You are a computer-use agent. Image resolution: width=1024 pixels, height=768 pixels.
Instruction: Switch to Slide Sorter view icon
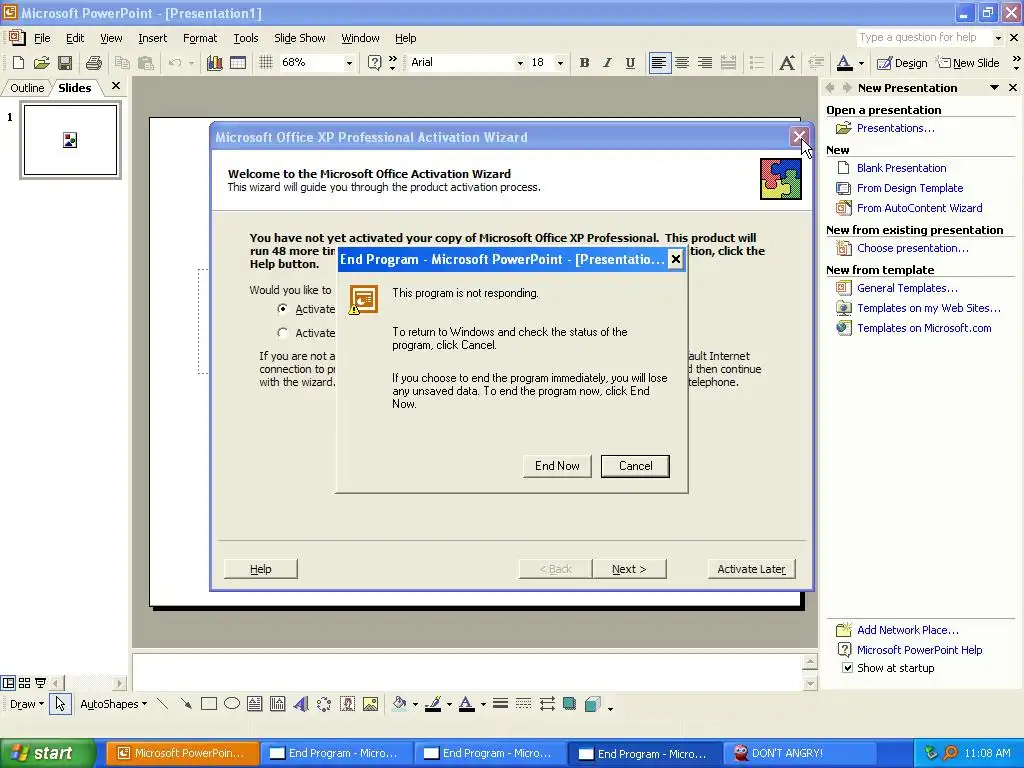coord(24,683)
